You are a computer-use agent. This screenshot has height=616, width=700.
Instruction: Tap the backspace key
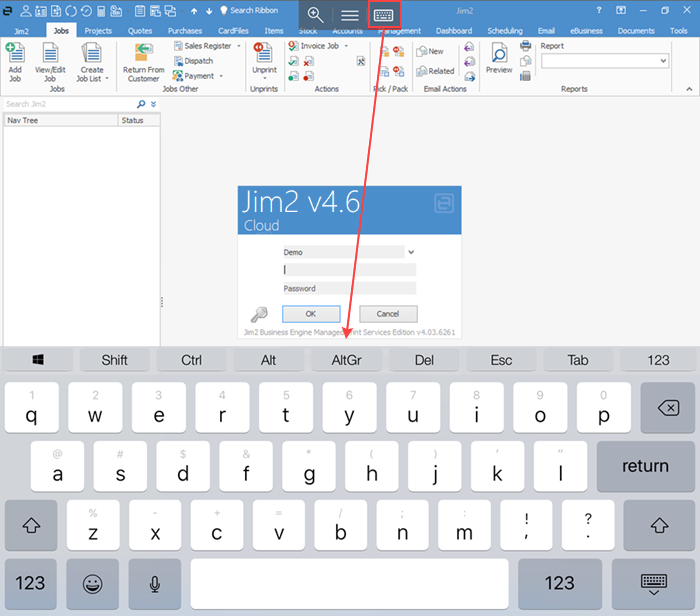tap(667, 408)
